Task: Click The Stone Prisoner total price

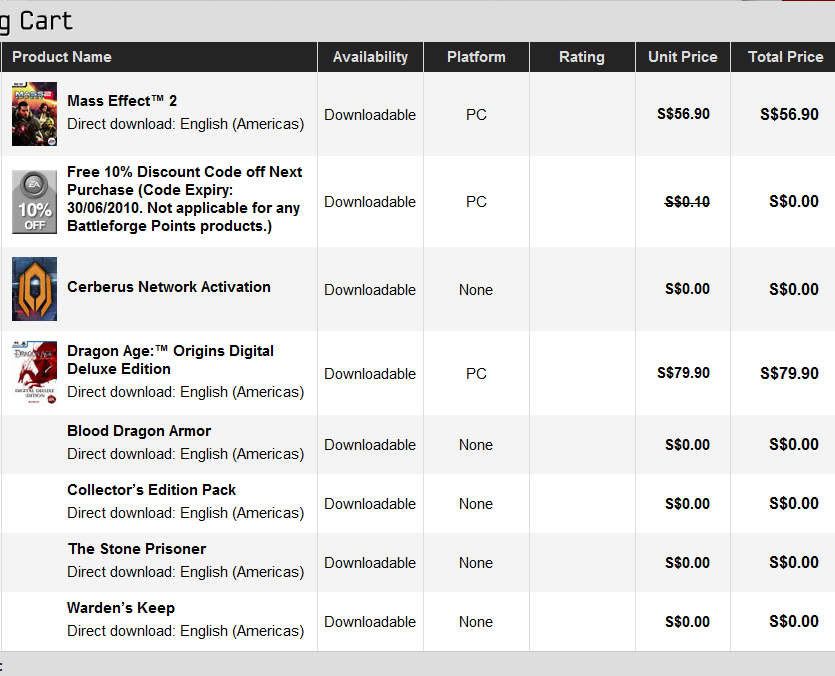Action: (794, 563)
